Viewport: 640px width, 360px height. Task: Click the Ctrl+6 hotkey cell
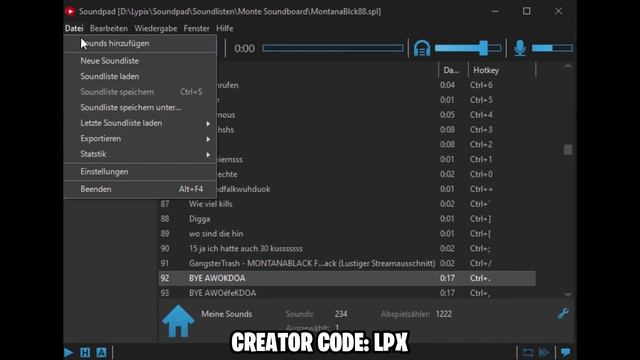pos(481,85)
